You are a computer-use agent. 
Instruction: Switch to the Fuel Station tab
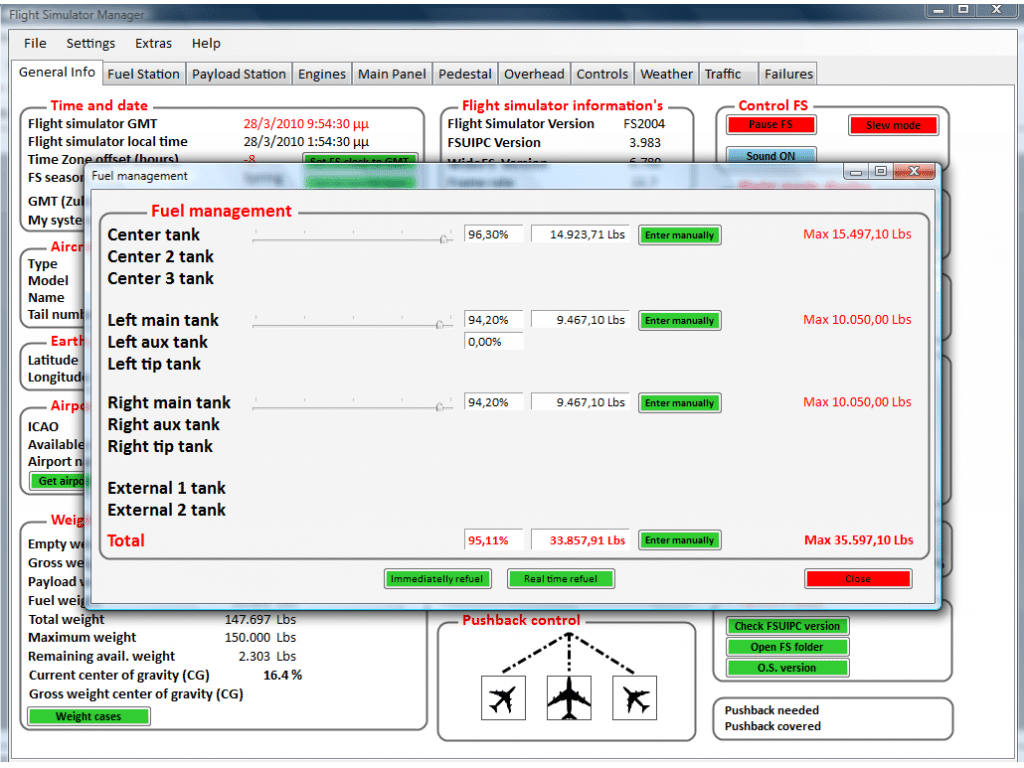tap(144, 74)
